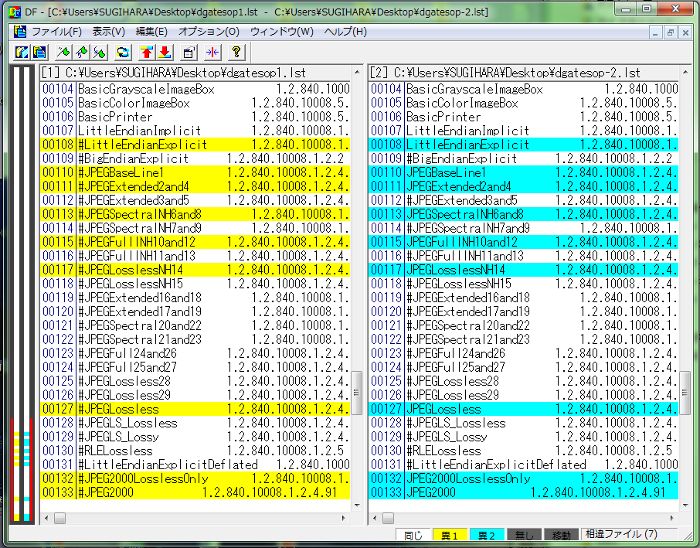The image size is (700, 548).
Task: Jump to next difference with red down arrow
Action: 165,52
